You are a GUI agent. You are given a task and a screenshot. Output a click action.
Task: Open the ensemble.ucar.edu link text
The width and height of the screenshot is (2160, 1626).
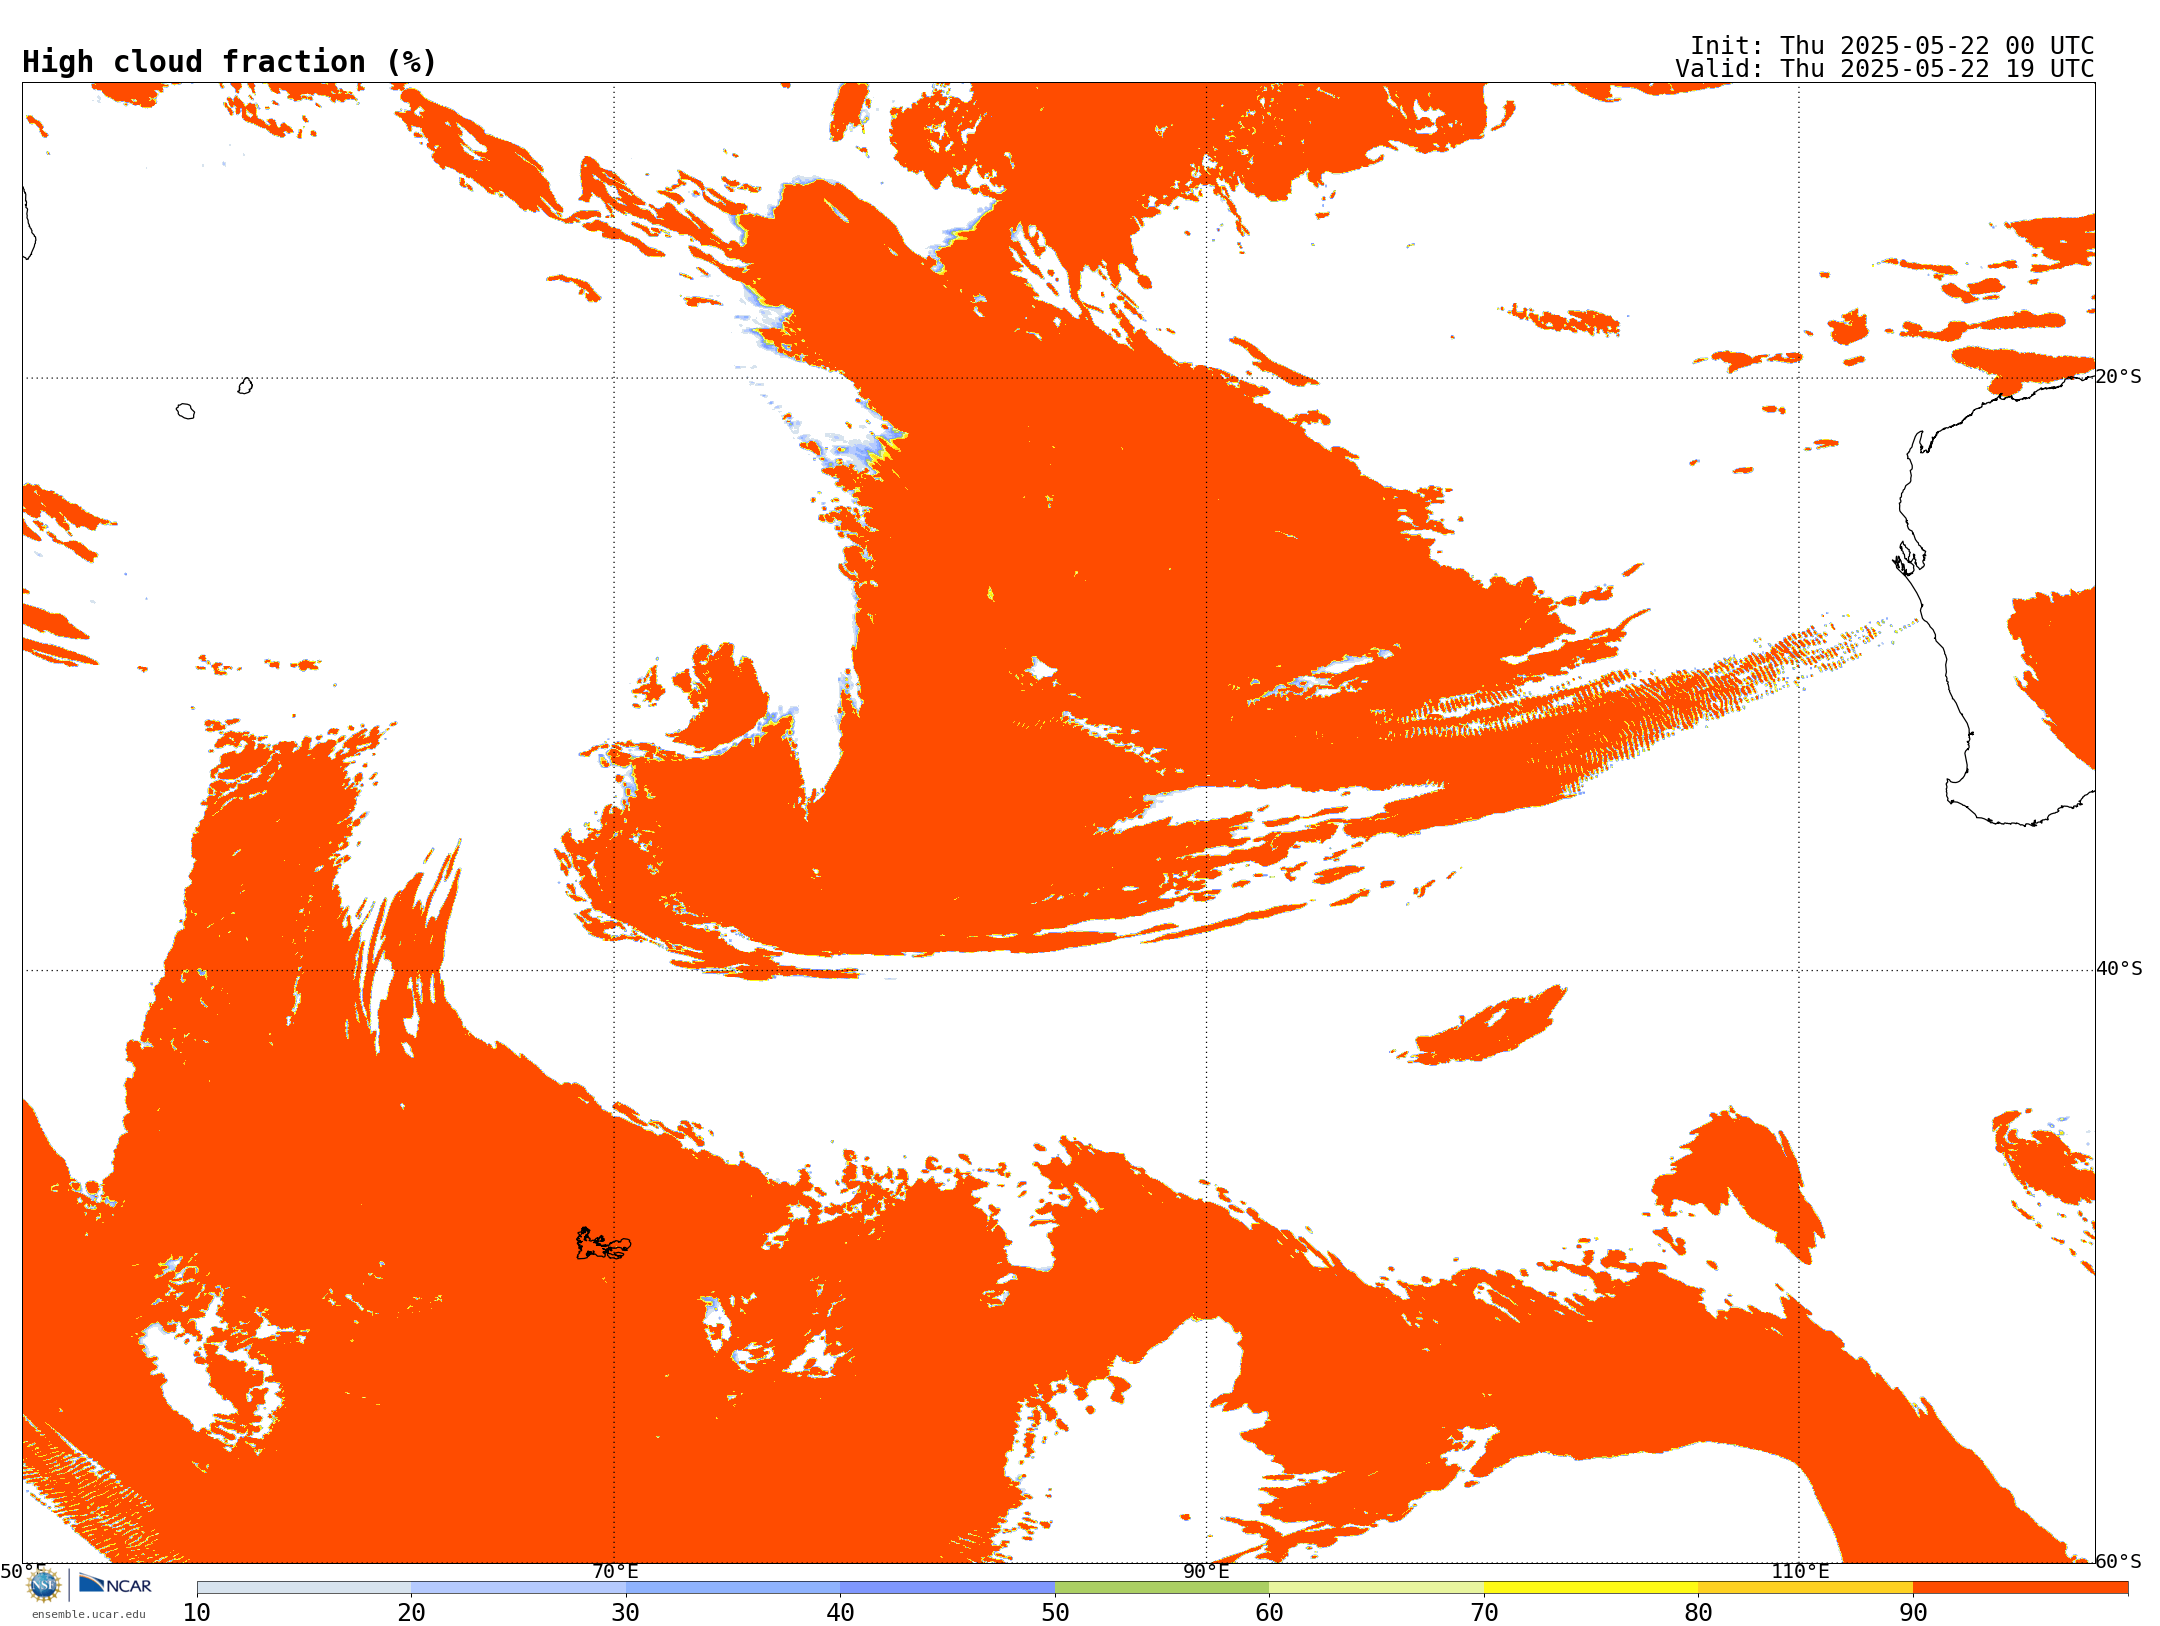[89, 1614]
